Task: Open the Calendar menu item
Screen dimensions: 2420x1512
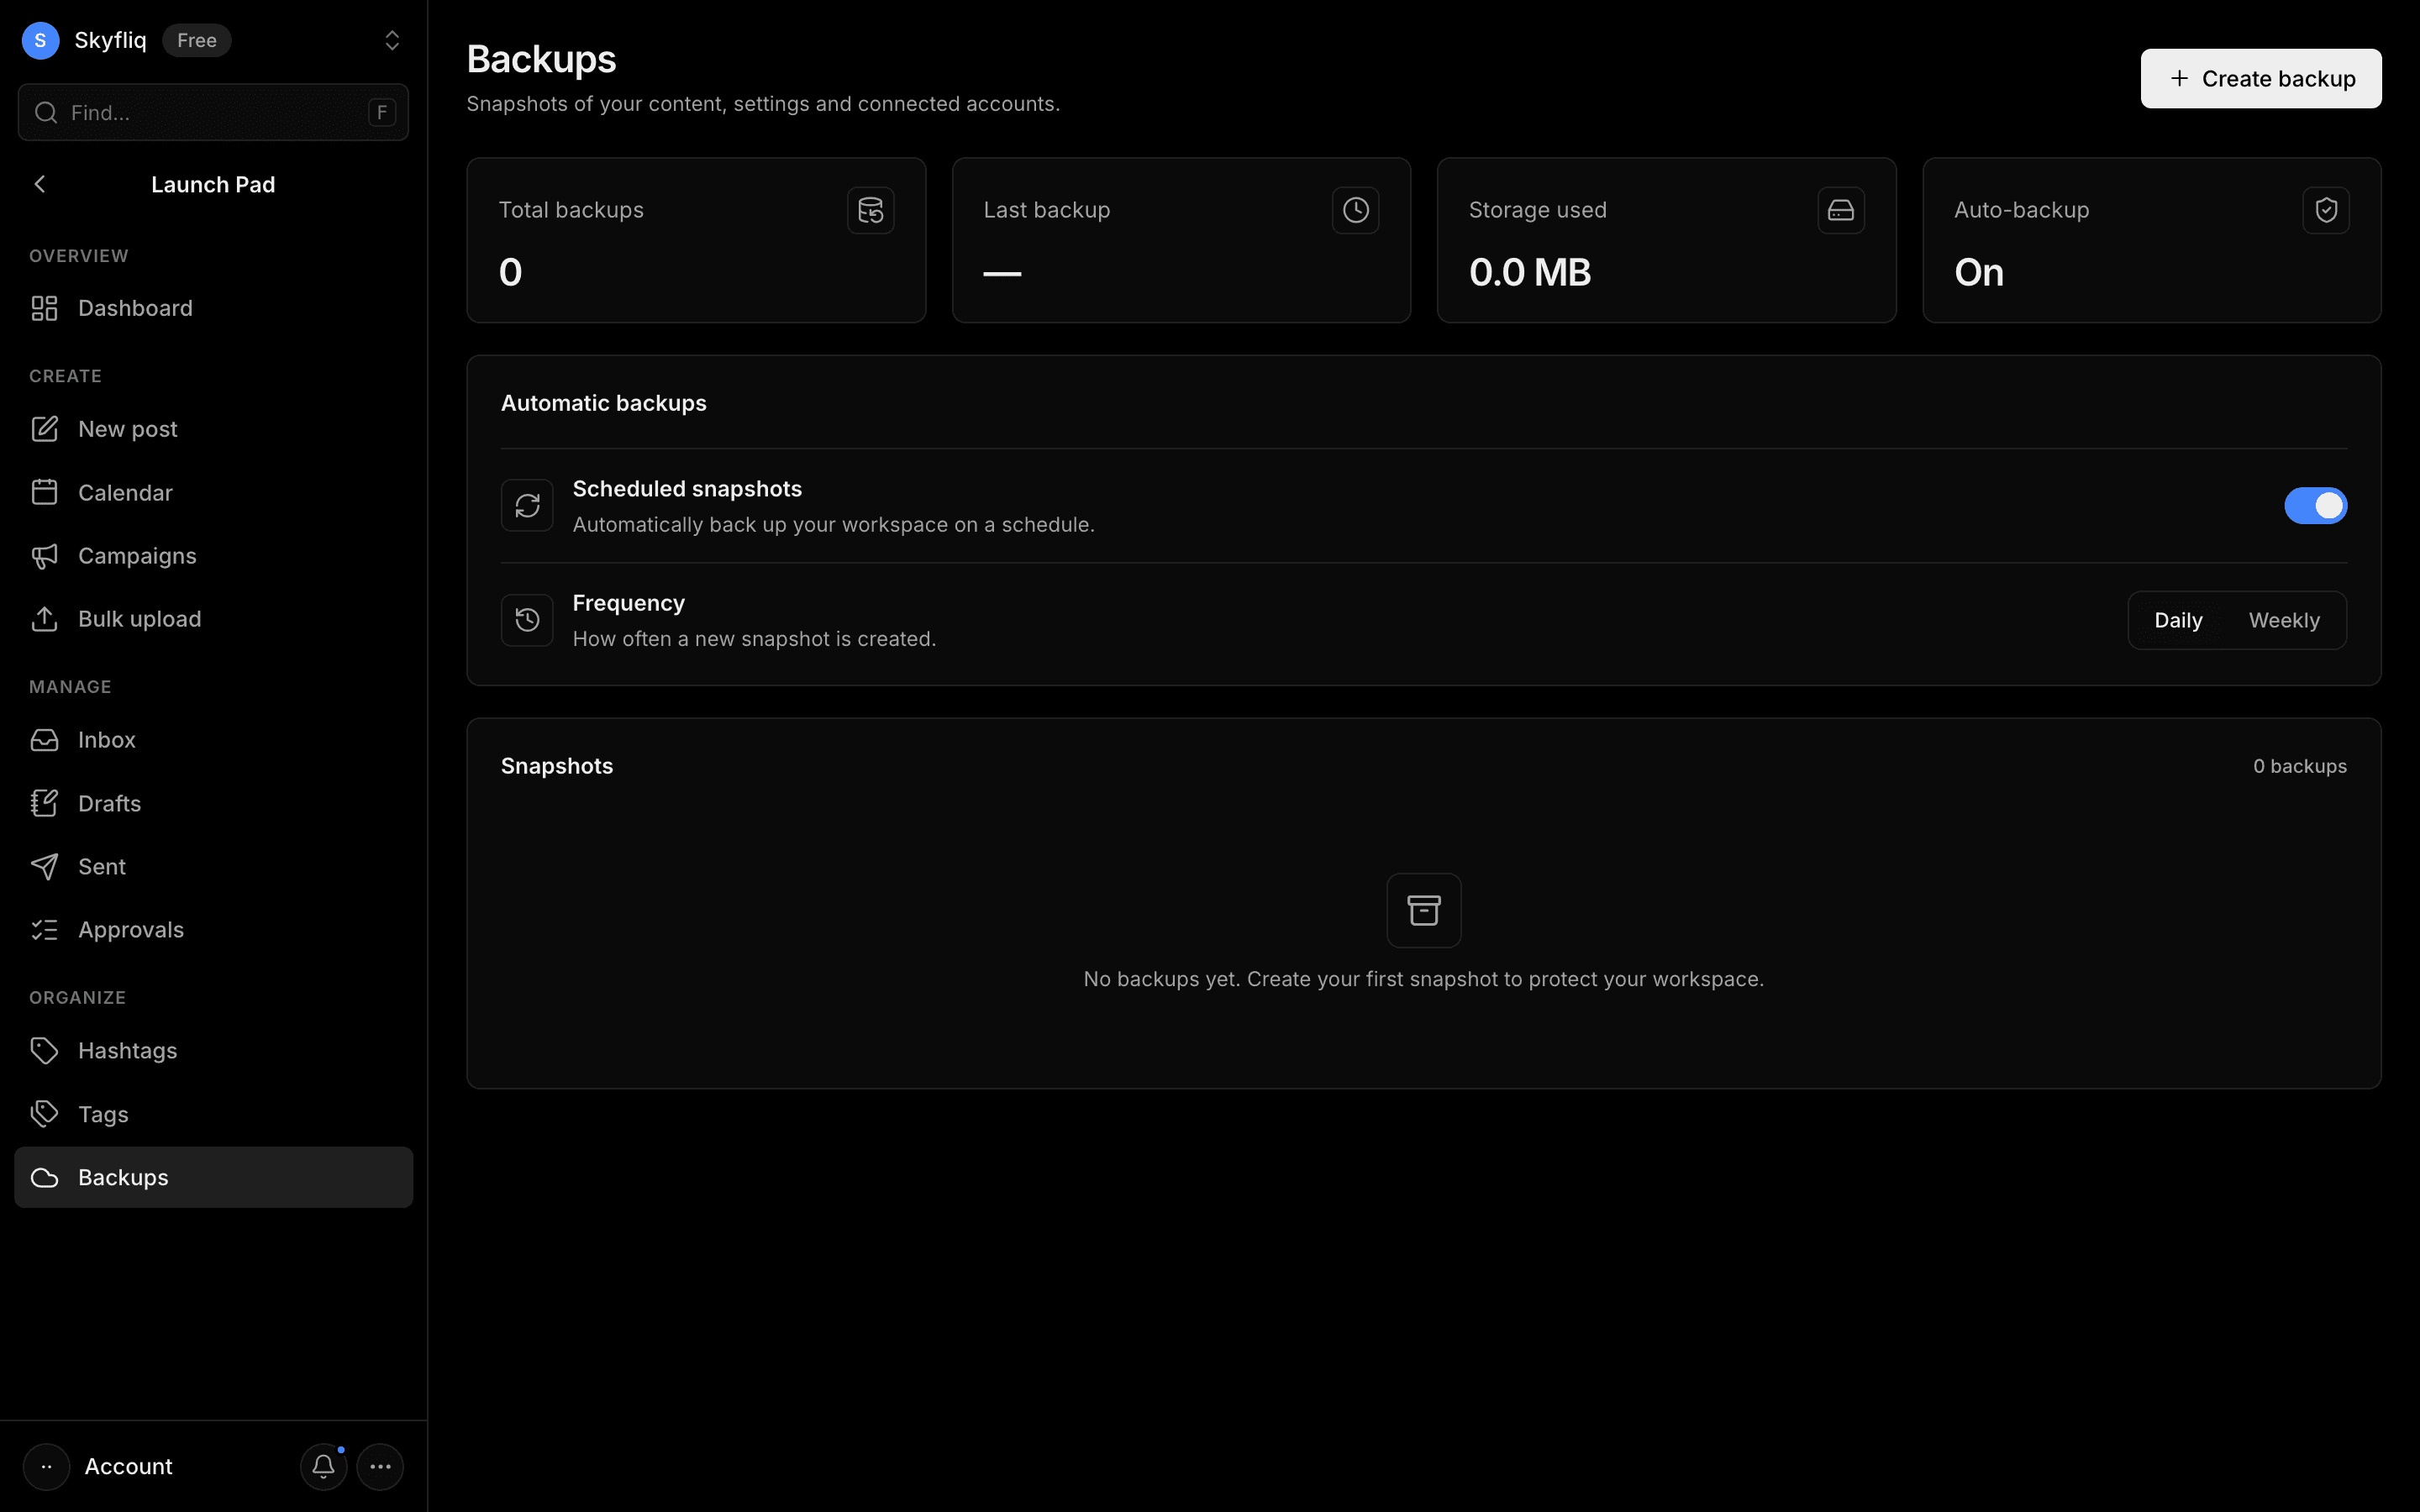Action: (x=213, y=492)
